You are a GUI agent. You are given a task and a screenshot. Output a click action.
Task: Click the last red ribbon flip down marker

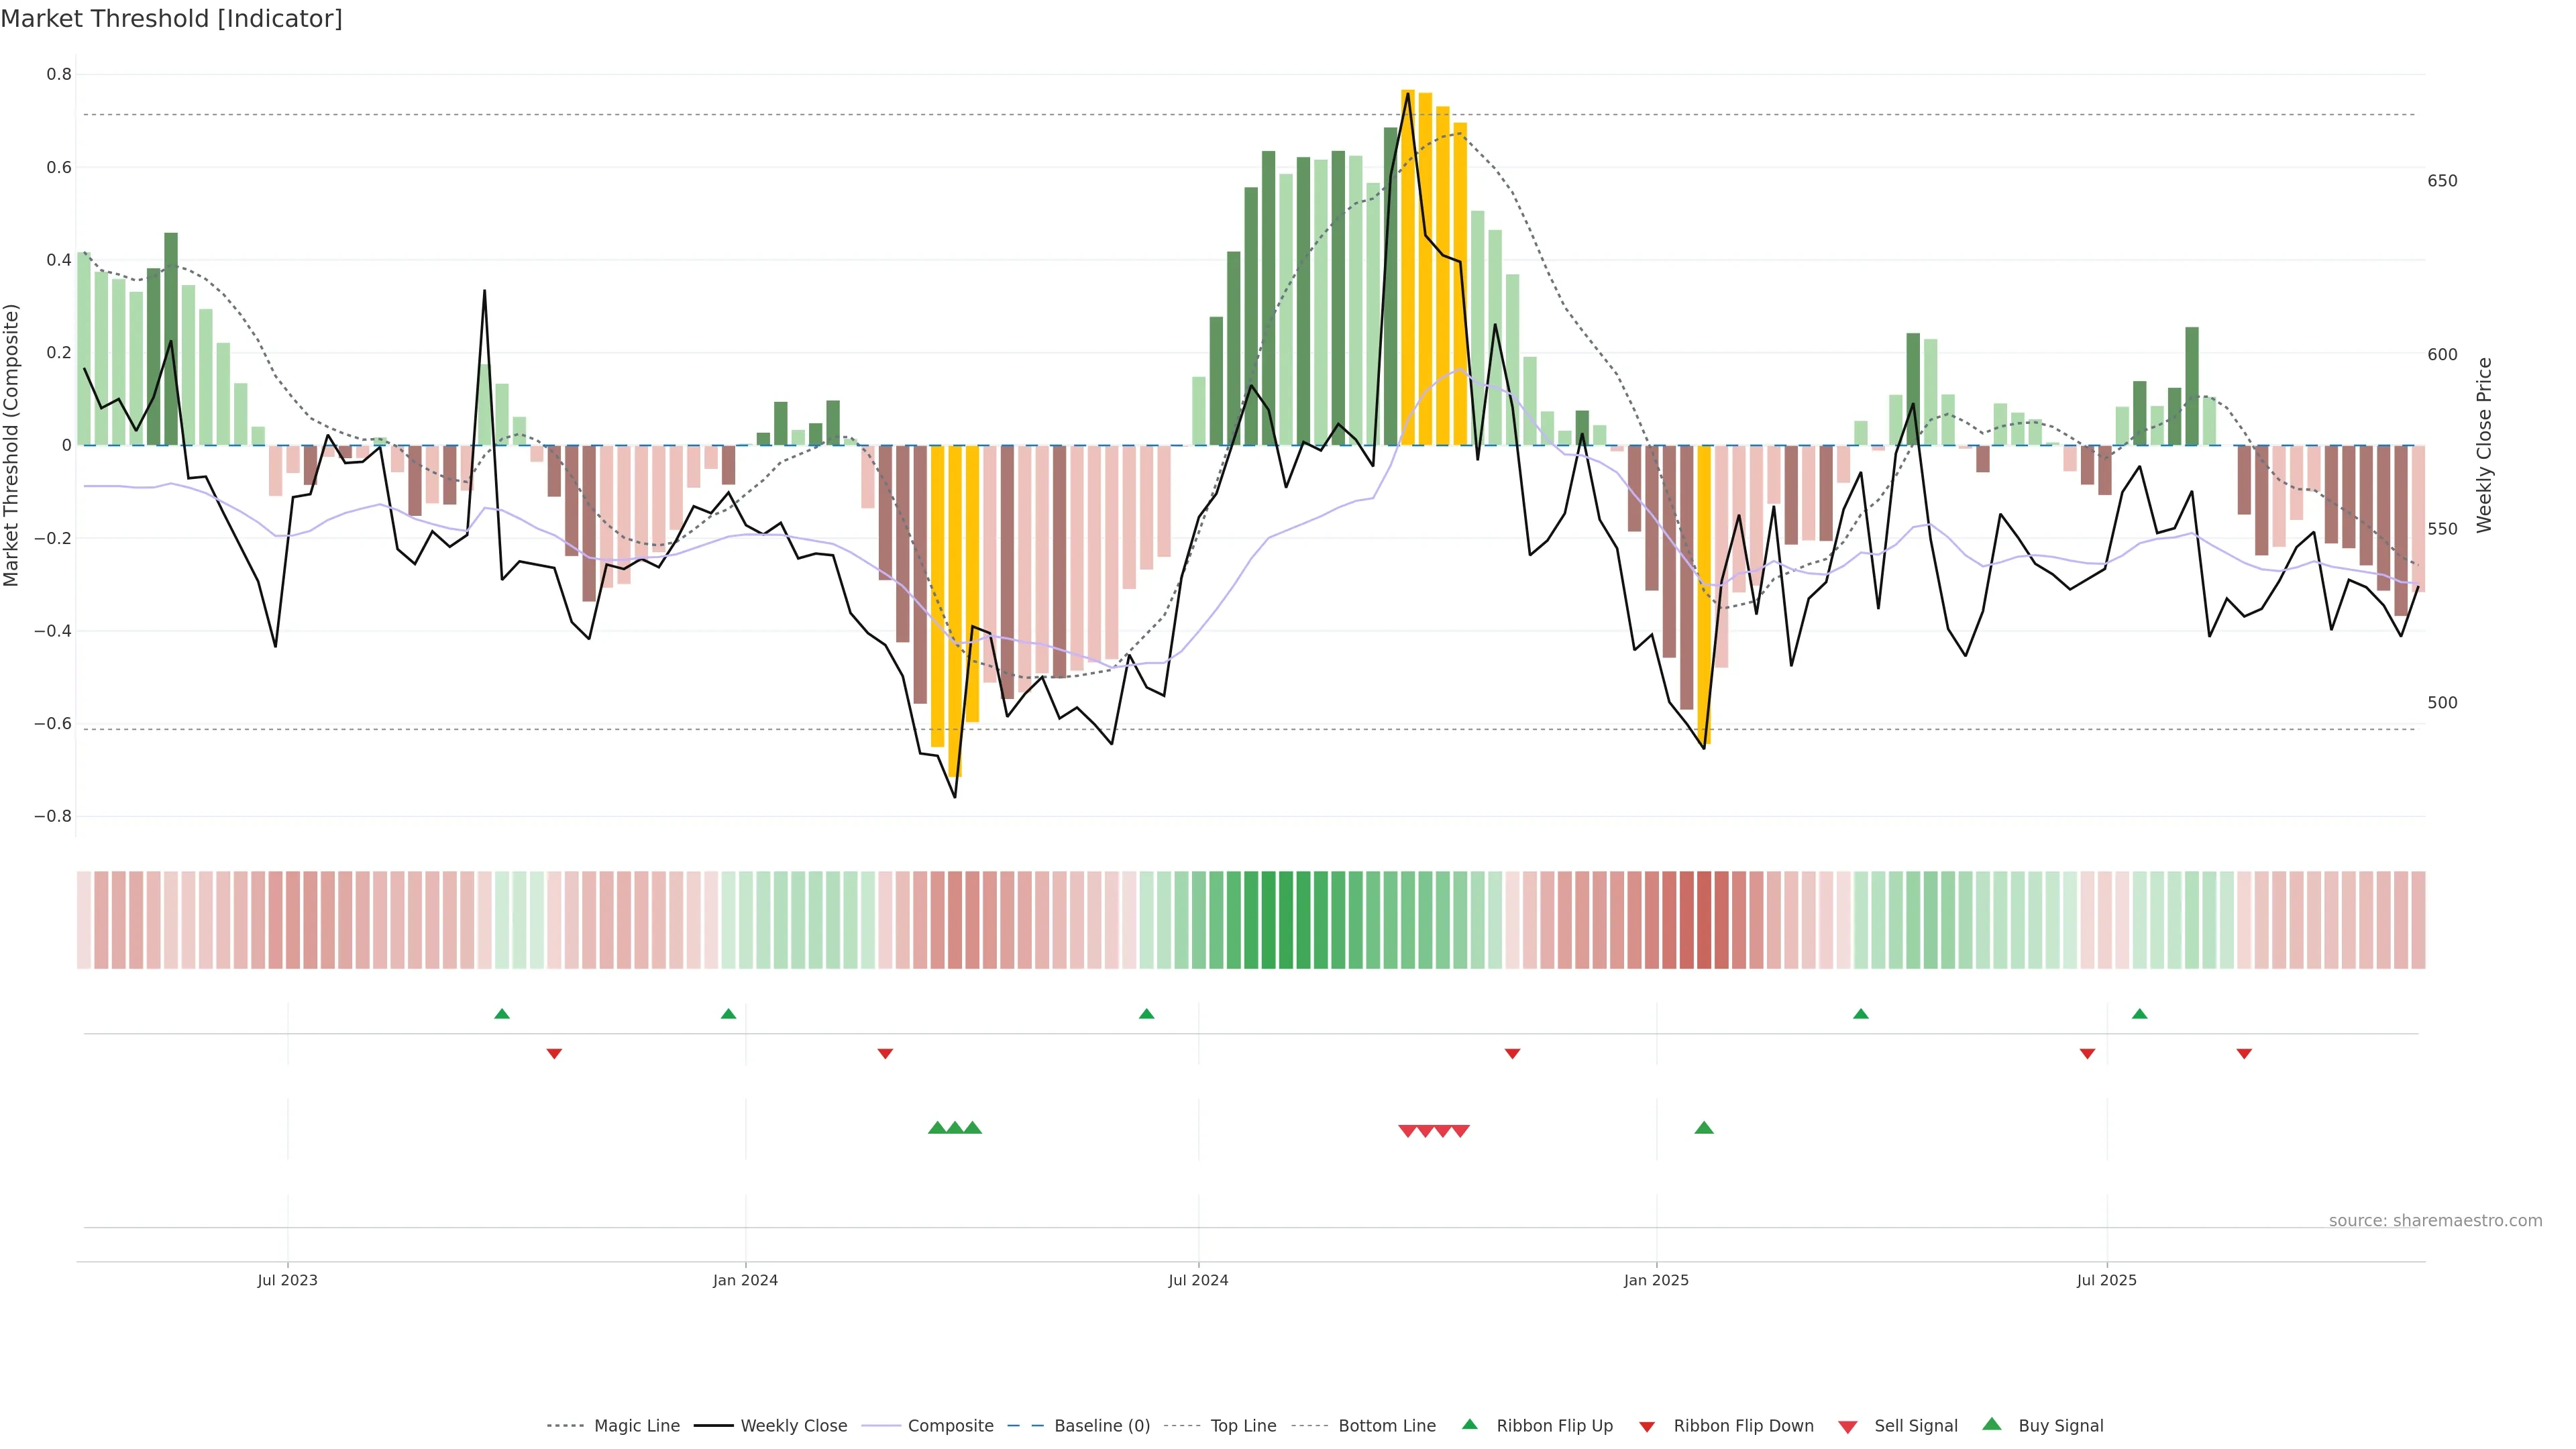[2244, 1053]
